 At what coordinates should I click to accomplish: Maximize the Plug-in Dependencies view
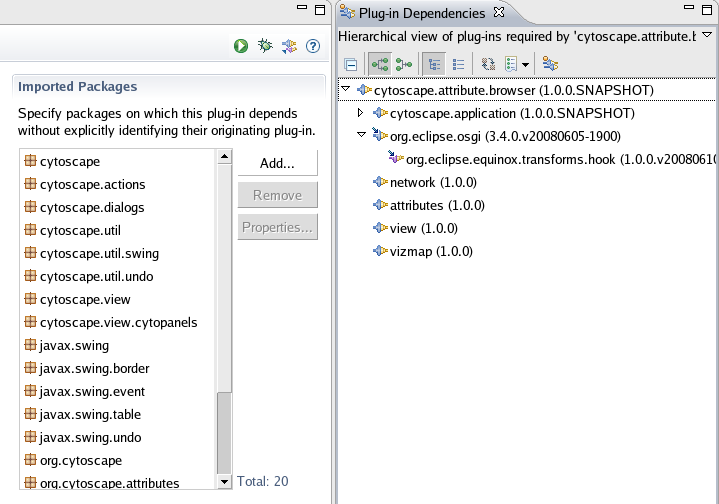coord(707,10)
